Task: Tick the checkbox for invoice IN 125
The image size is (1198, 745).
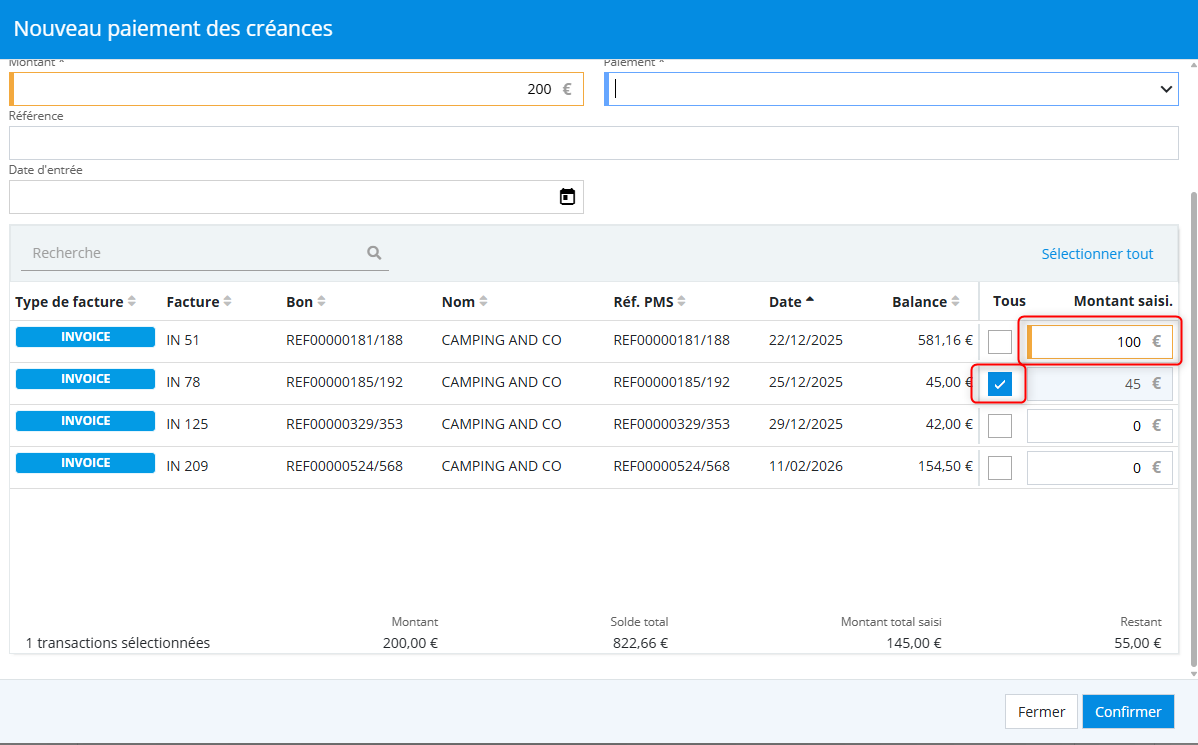Action: point(999,426)
